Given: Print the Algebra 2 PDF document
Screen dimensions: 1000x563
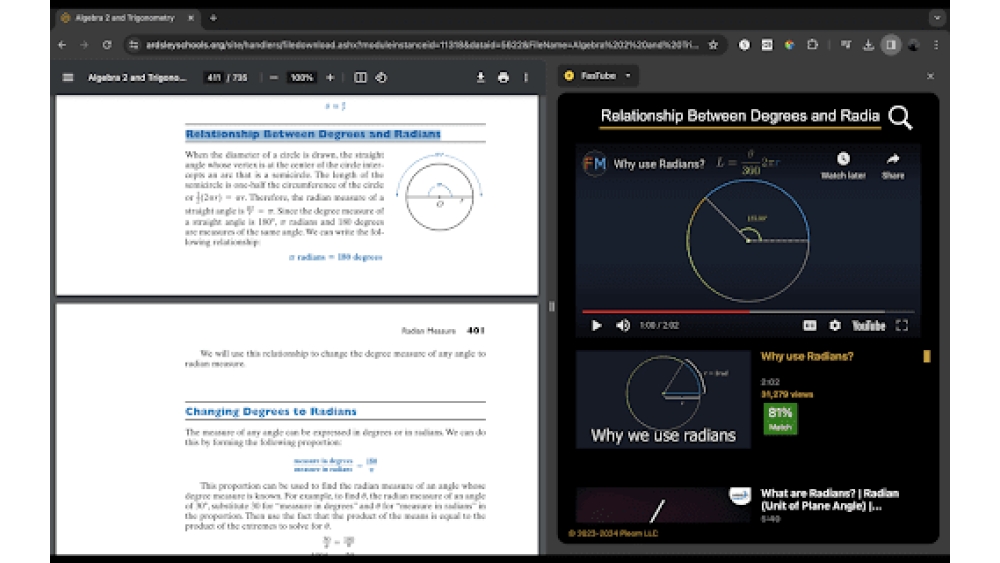Looking at the screenshot, I should (x=503, y=77).
